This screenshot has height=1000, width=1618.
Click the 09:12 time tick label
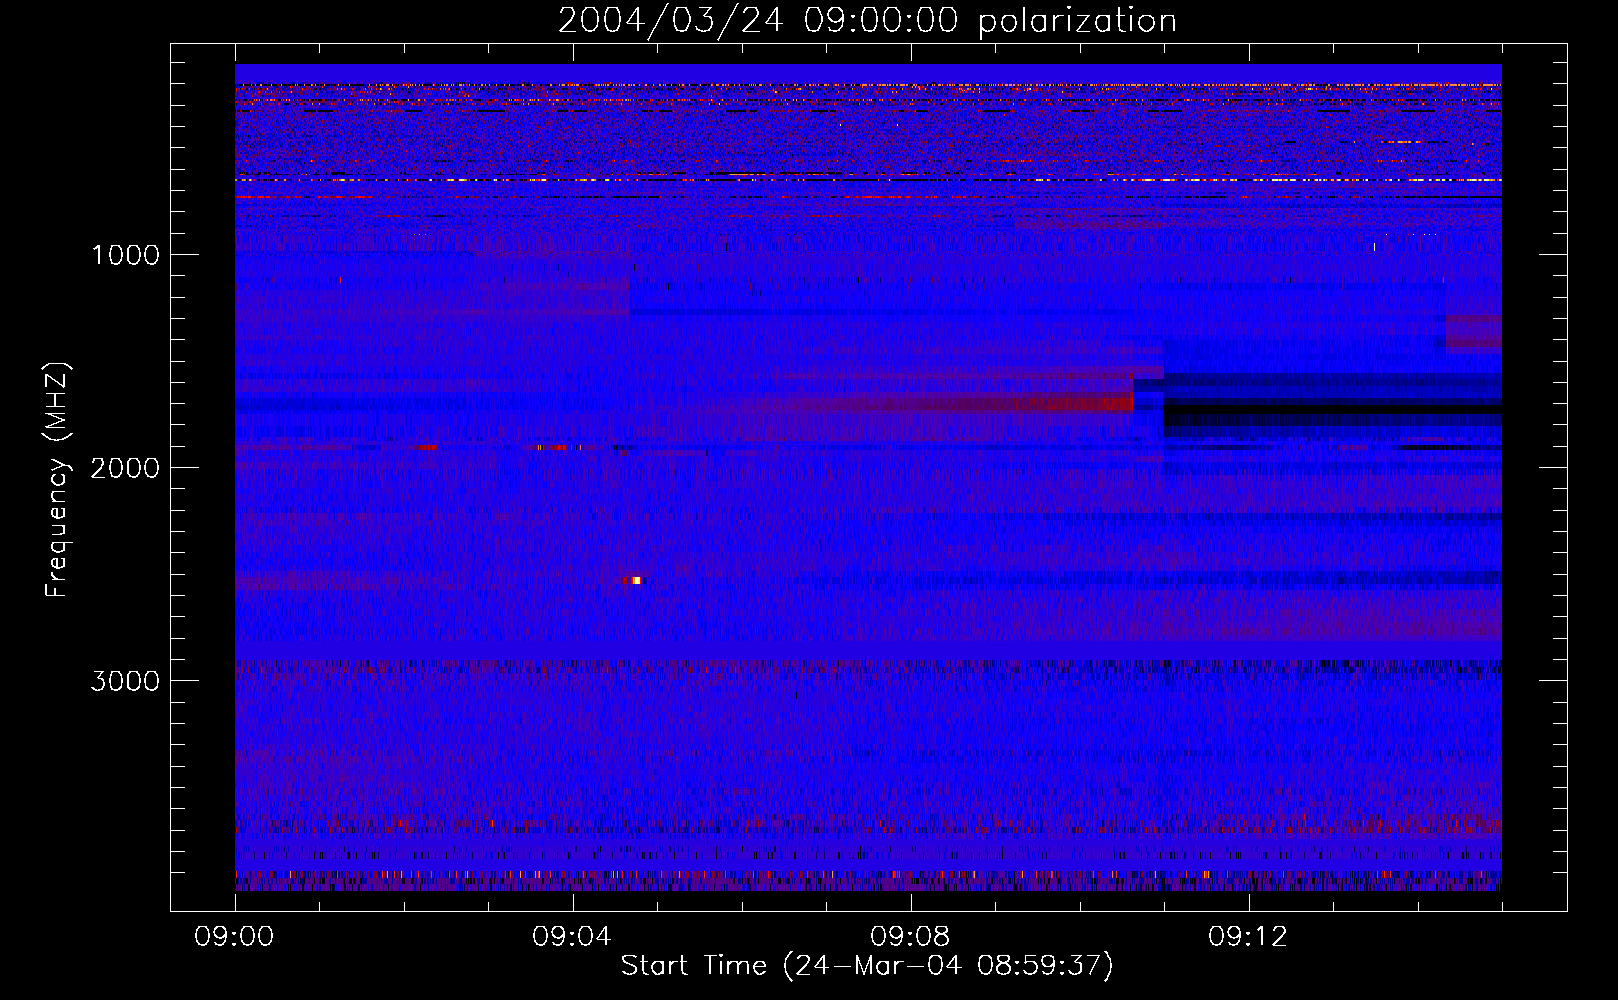coord(1248,936)
